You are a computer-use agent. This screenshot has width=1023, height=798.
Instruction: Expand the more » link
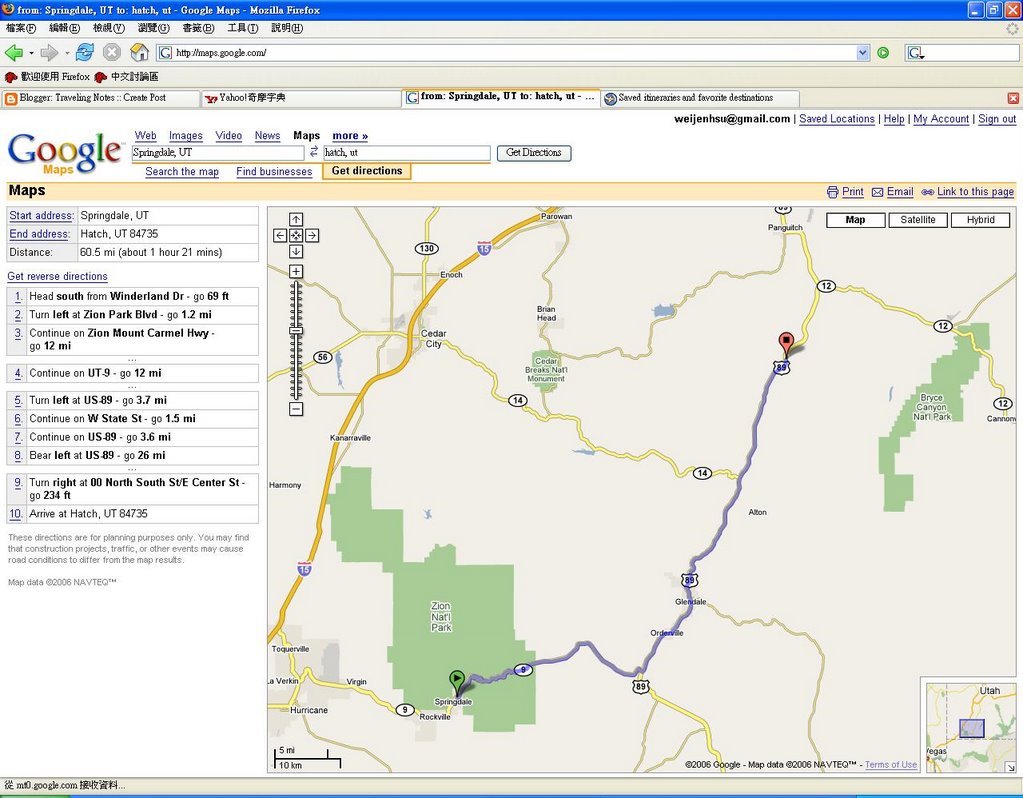coord(350,136)
